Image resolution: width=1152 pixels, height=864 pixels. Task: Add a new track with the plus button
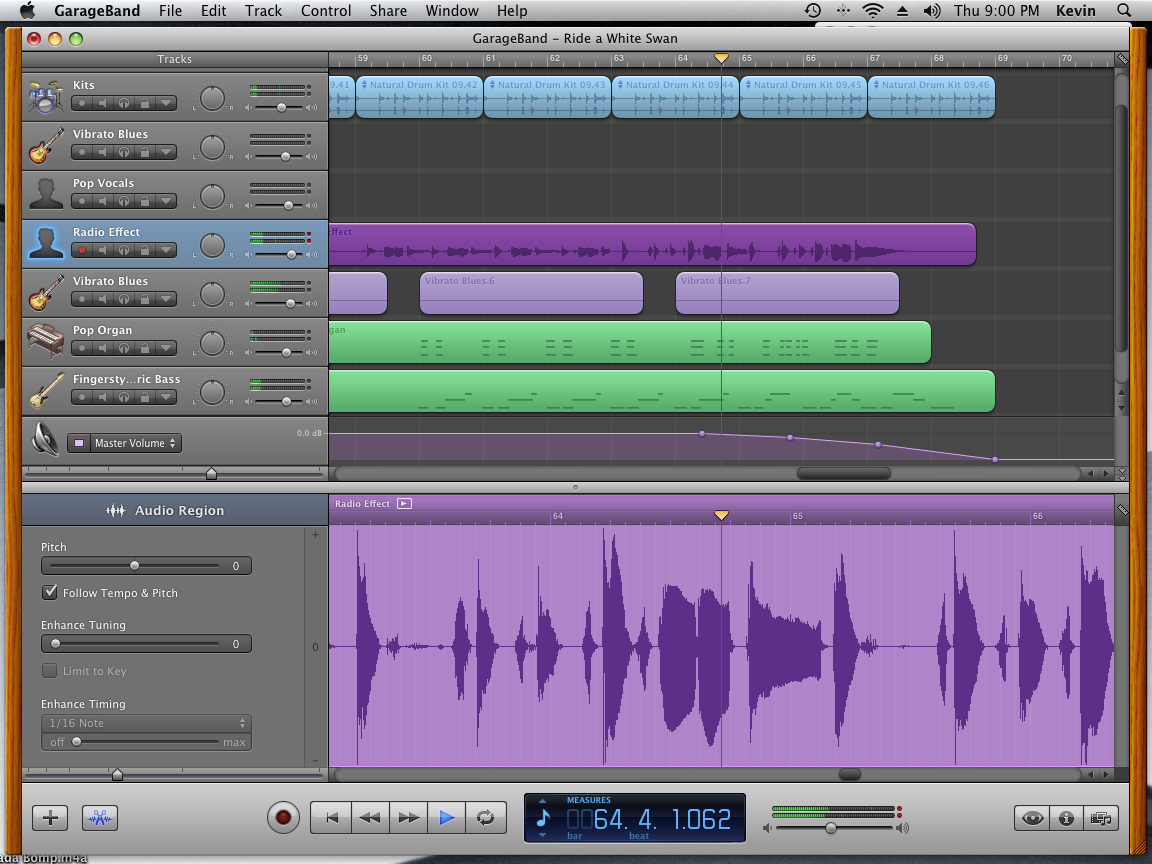(50, 818)
